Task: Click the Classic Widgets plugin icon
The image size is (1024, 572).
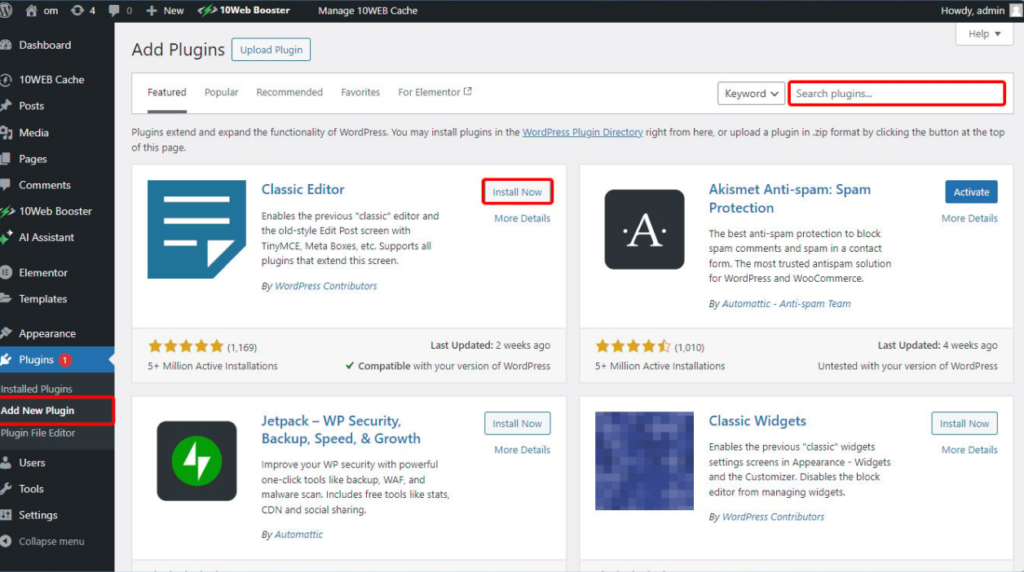Action: [645, 461]
